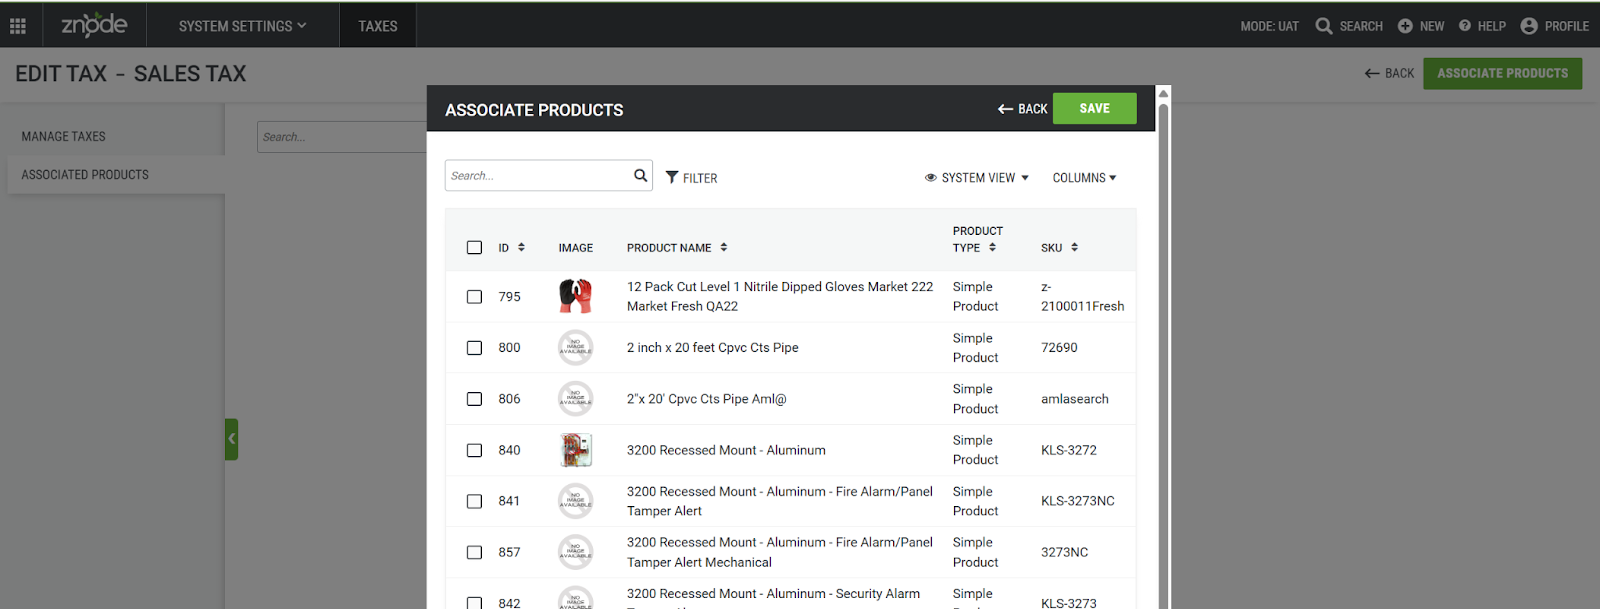Select Manage Taxes in sidebar

click(x=63, y=136)
